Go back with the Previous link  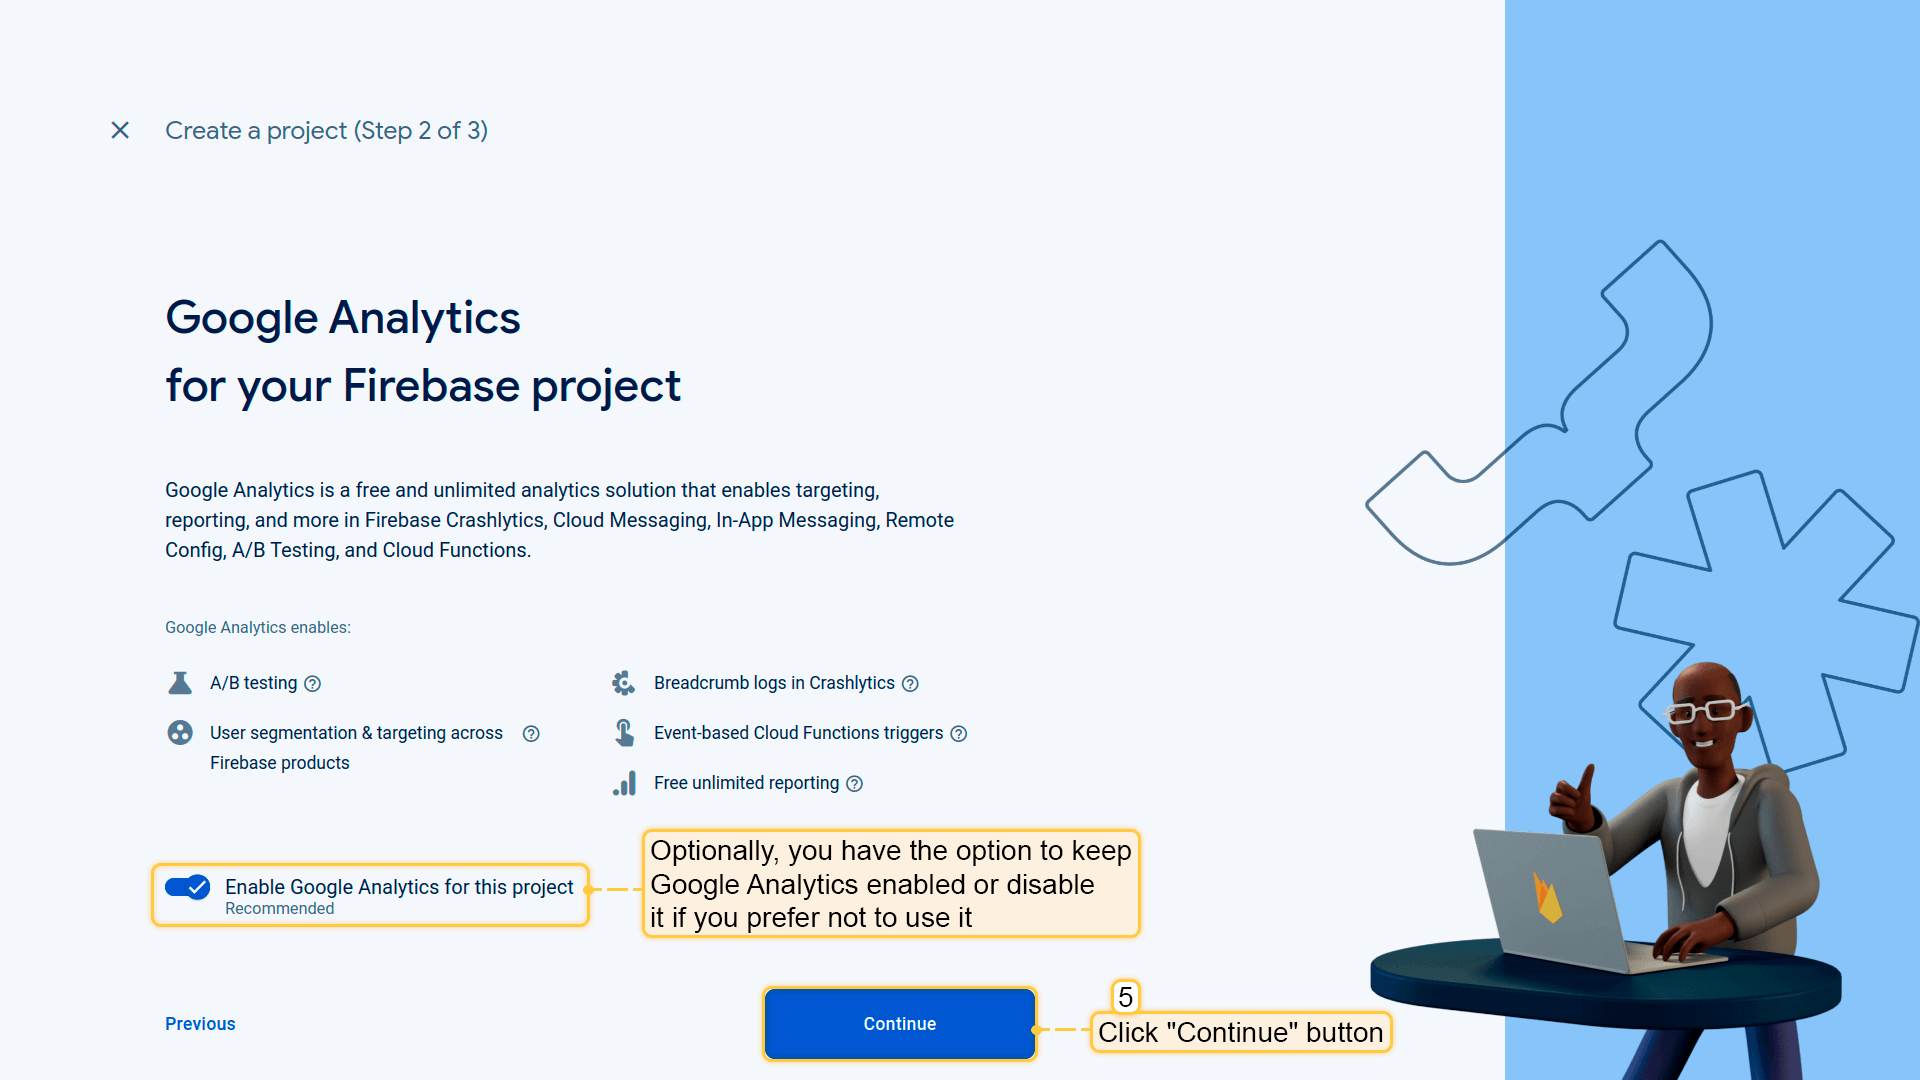coord(200,1024)
